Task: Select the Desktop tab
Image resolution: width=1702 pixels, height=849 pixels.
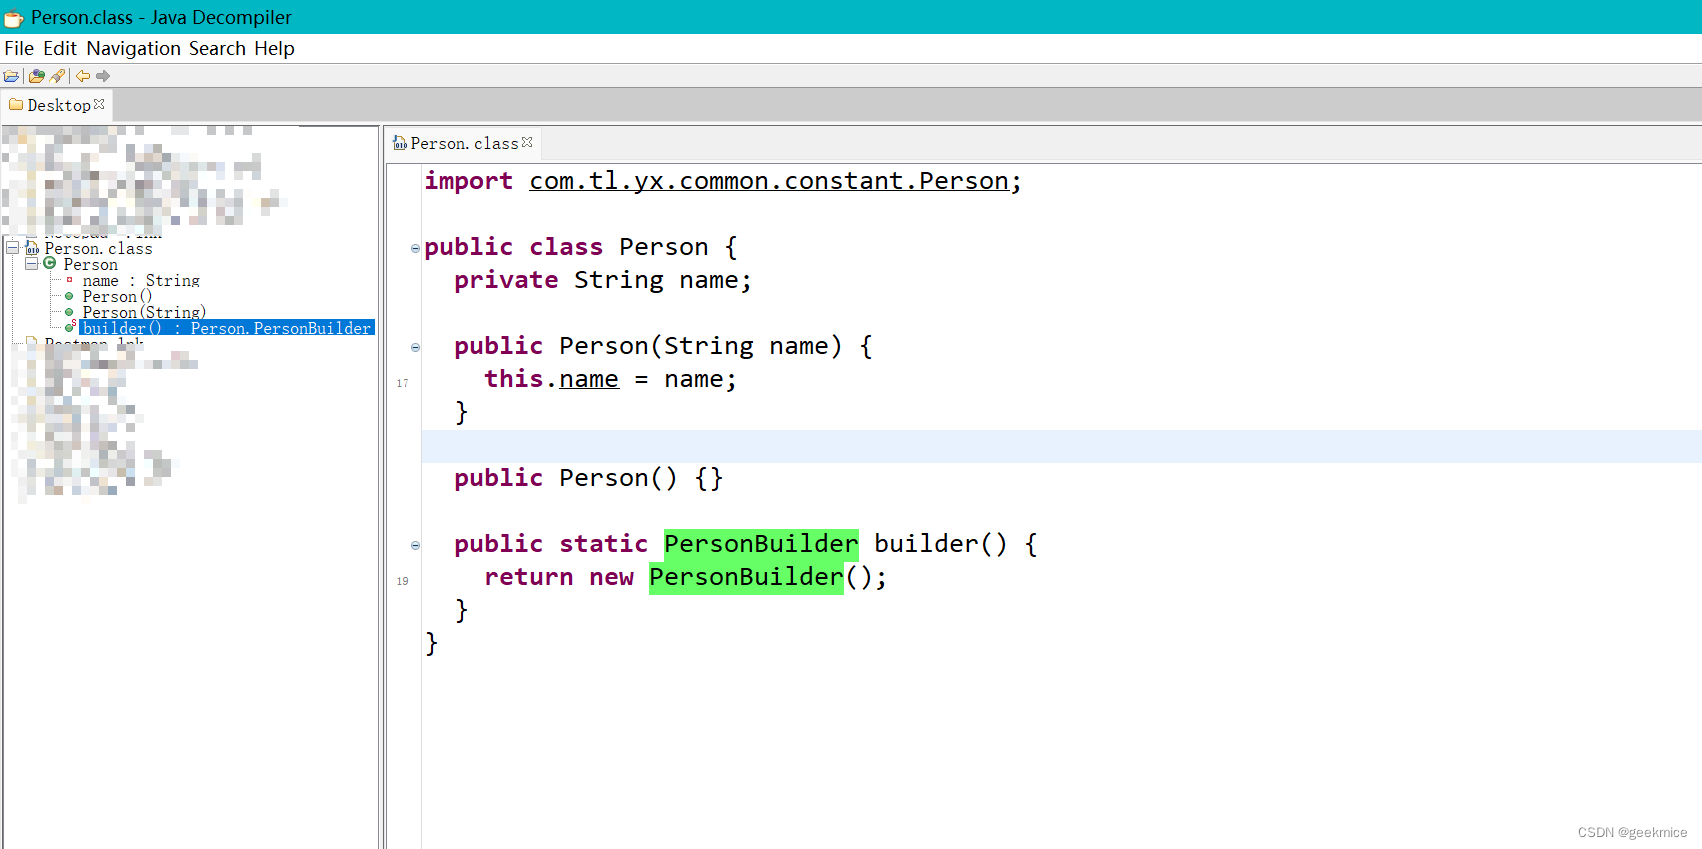Action: 58,105
